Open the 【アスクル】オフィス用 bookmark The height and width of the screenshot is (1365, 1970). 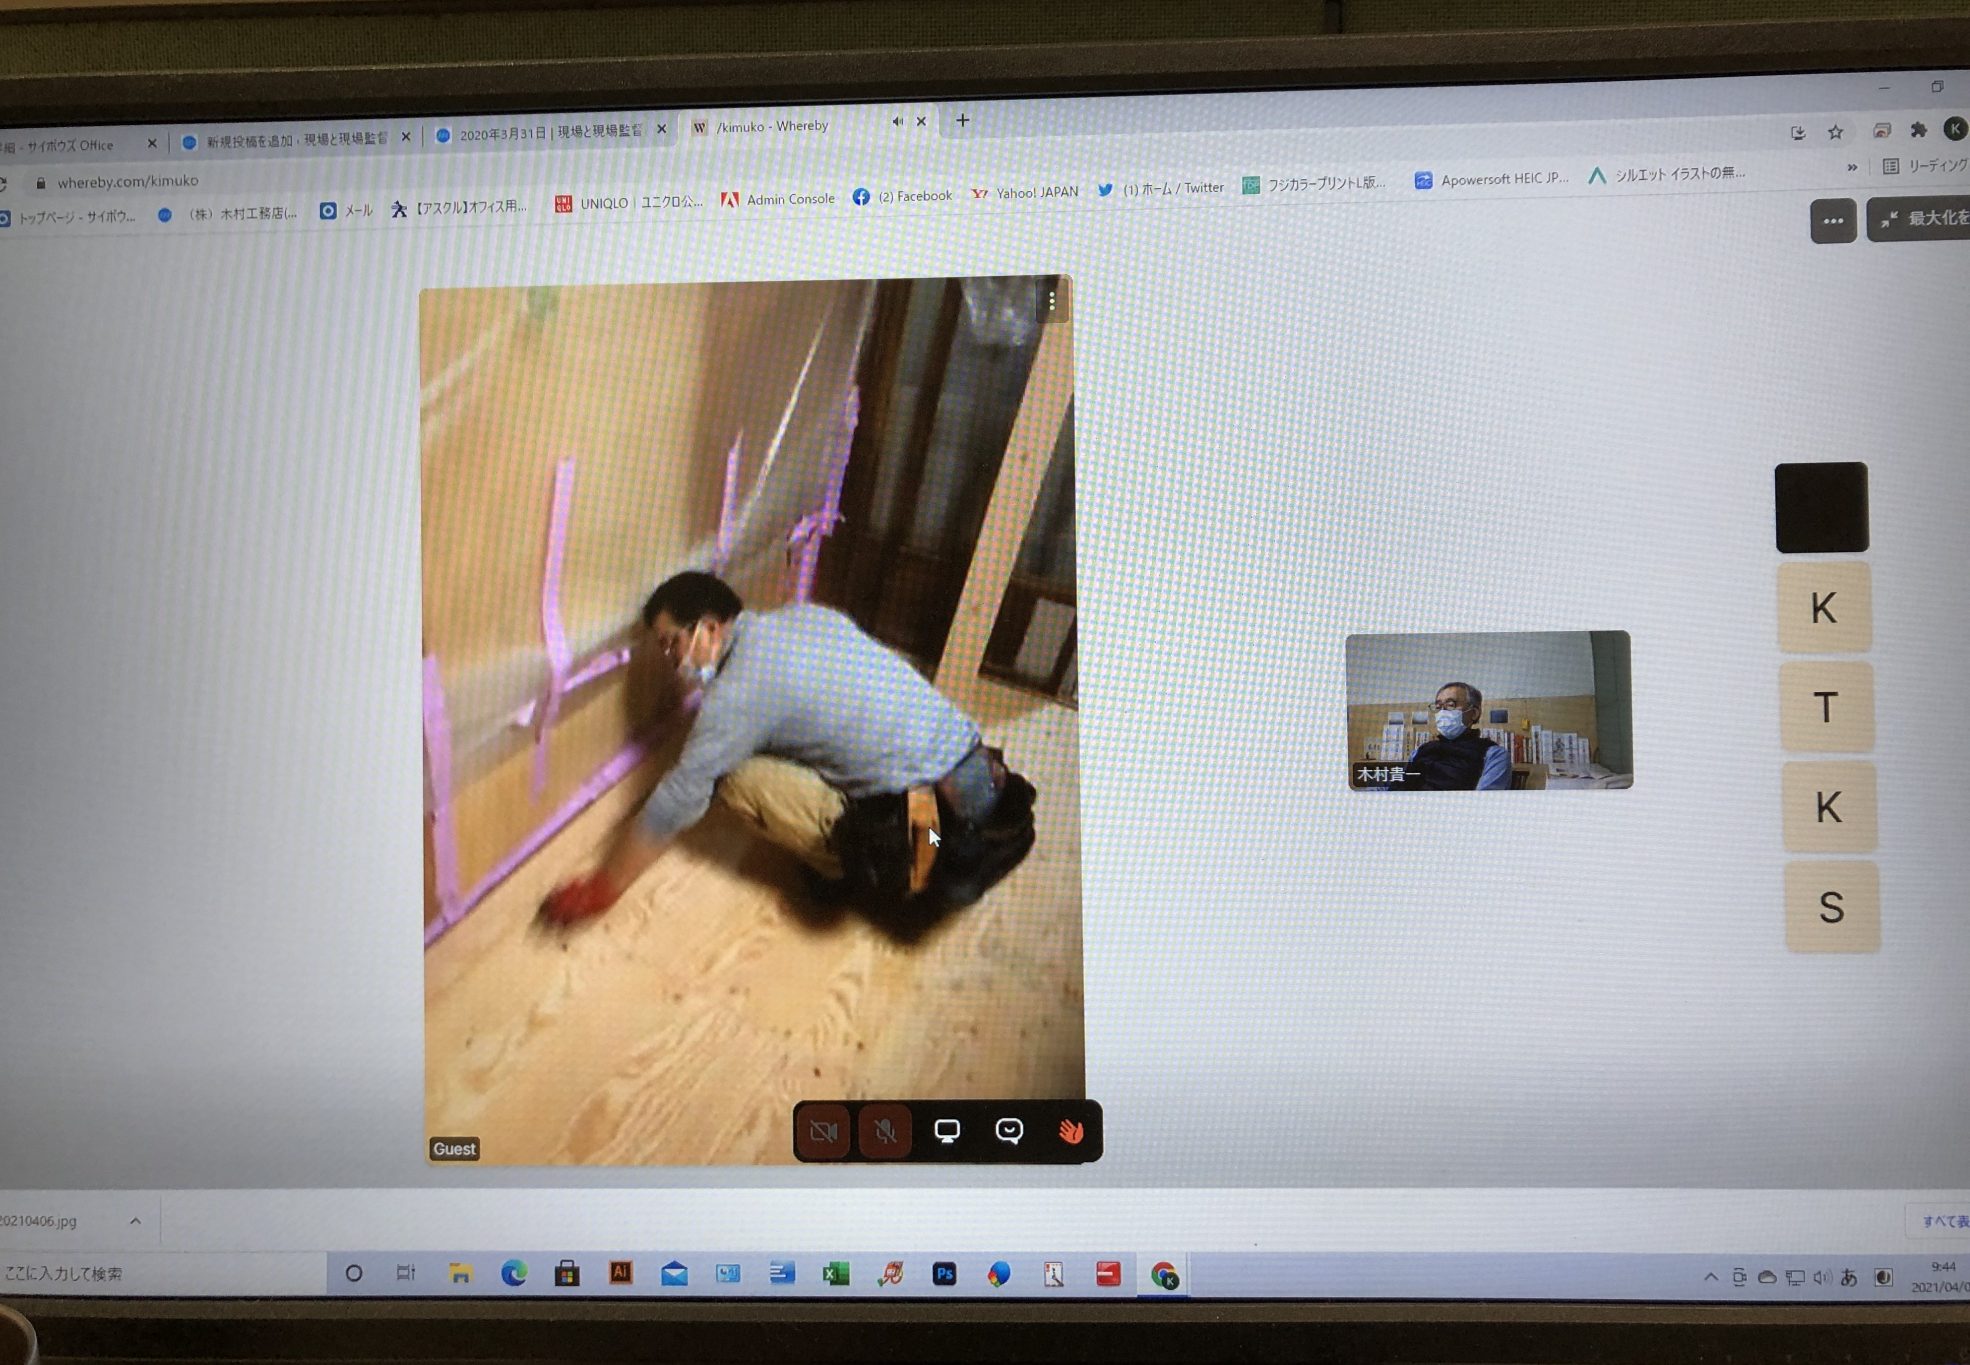pyautogui.click(x=460, y=207)
